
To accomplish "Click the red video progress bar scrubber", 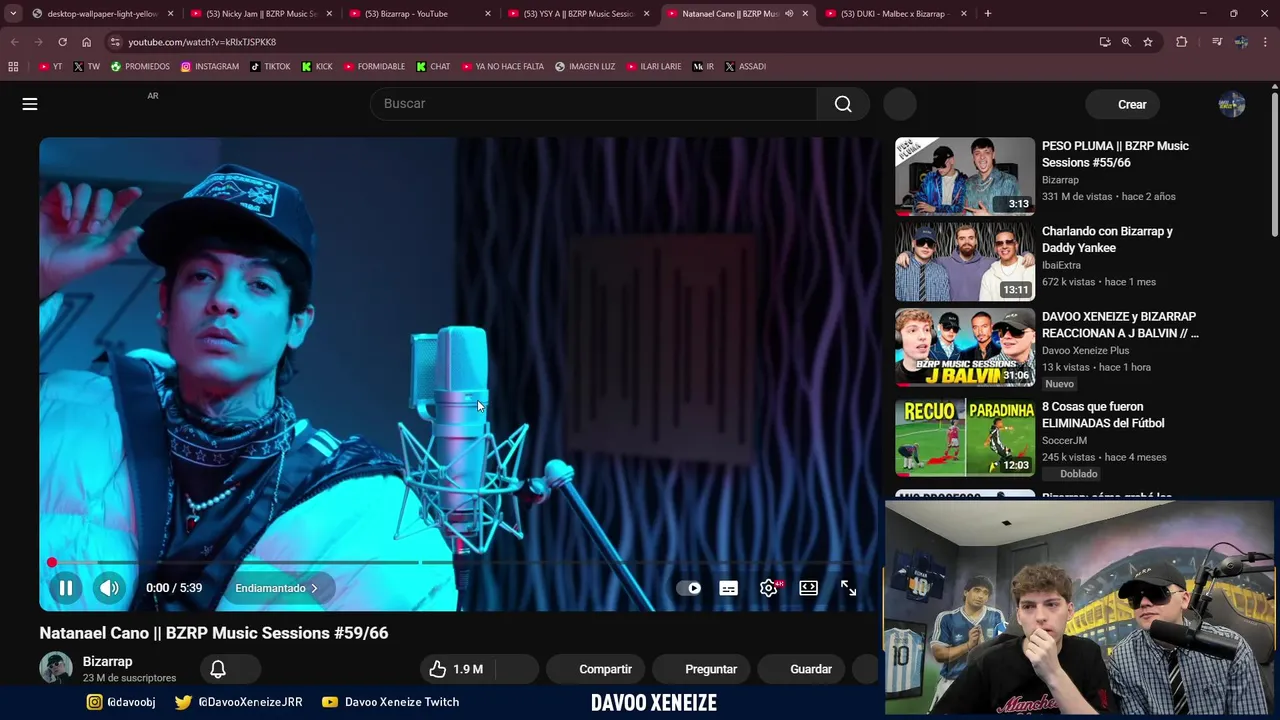I will click(52, 563).
